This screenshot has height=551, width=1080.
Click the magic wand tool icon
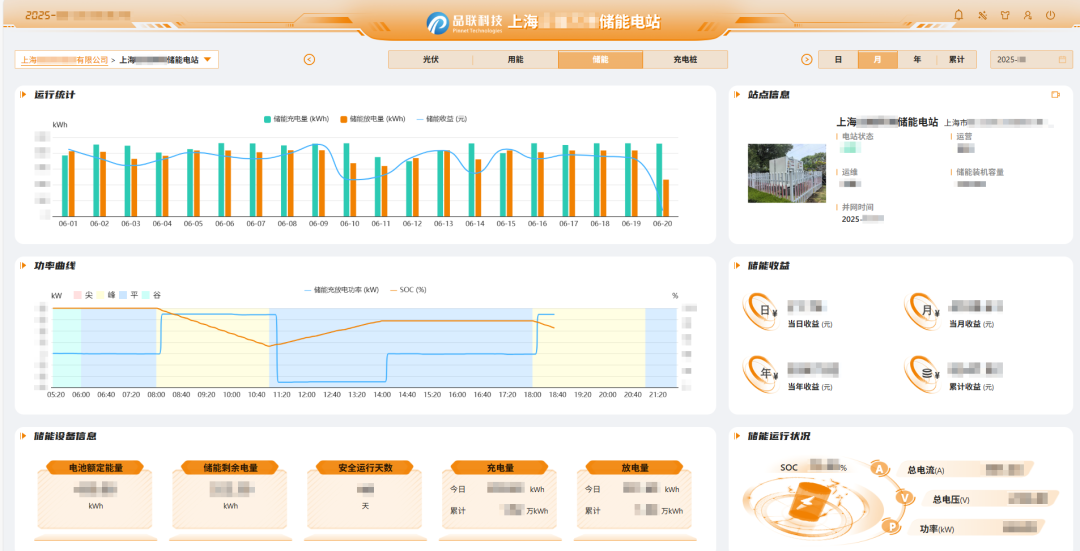tap(982, 15)
